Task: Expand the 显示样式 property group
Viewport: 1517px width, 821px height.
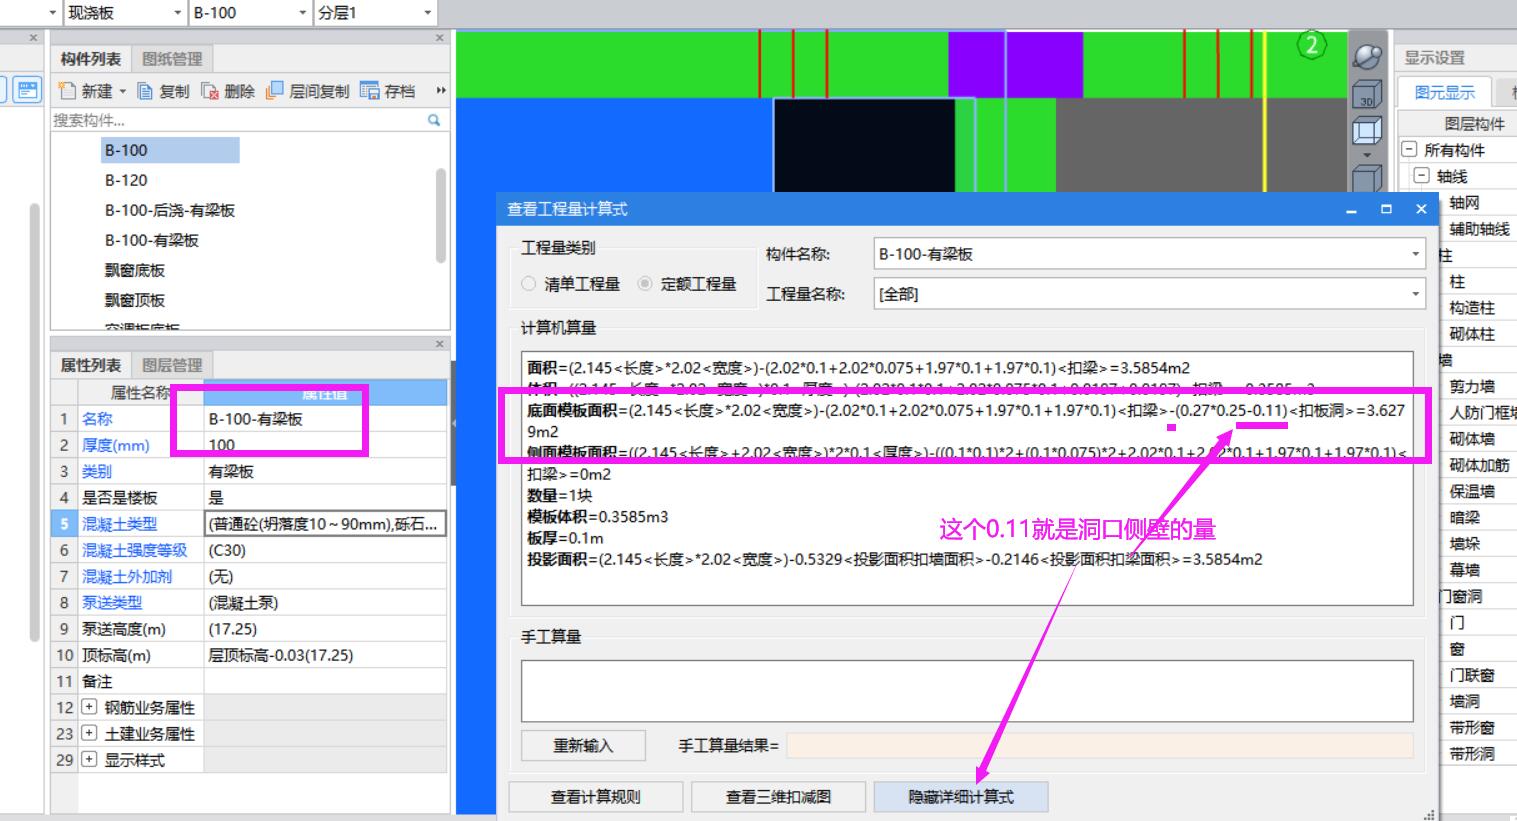Action: (x=89, y=759)
